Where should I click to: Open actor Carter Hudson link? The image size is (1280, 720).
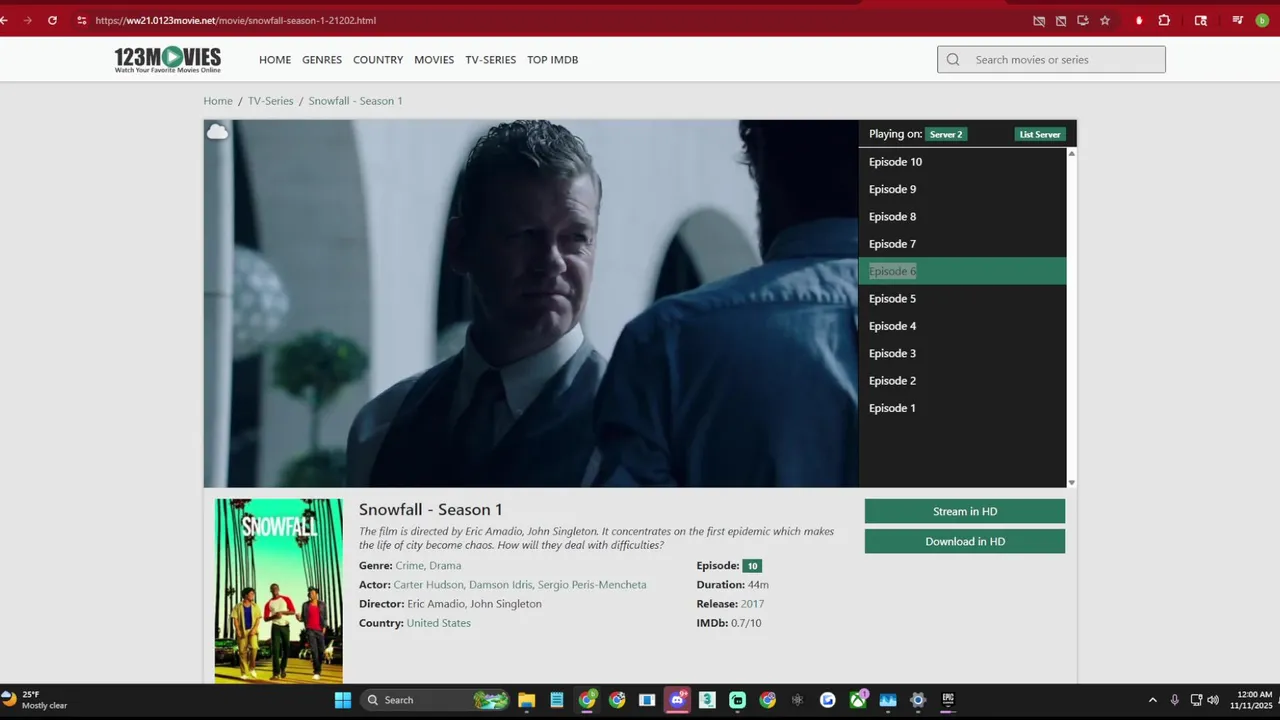tap(428, 585)
